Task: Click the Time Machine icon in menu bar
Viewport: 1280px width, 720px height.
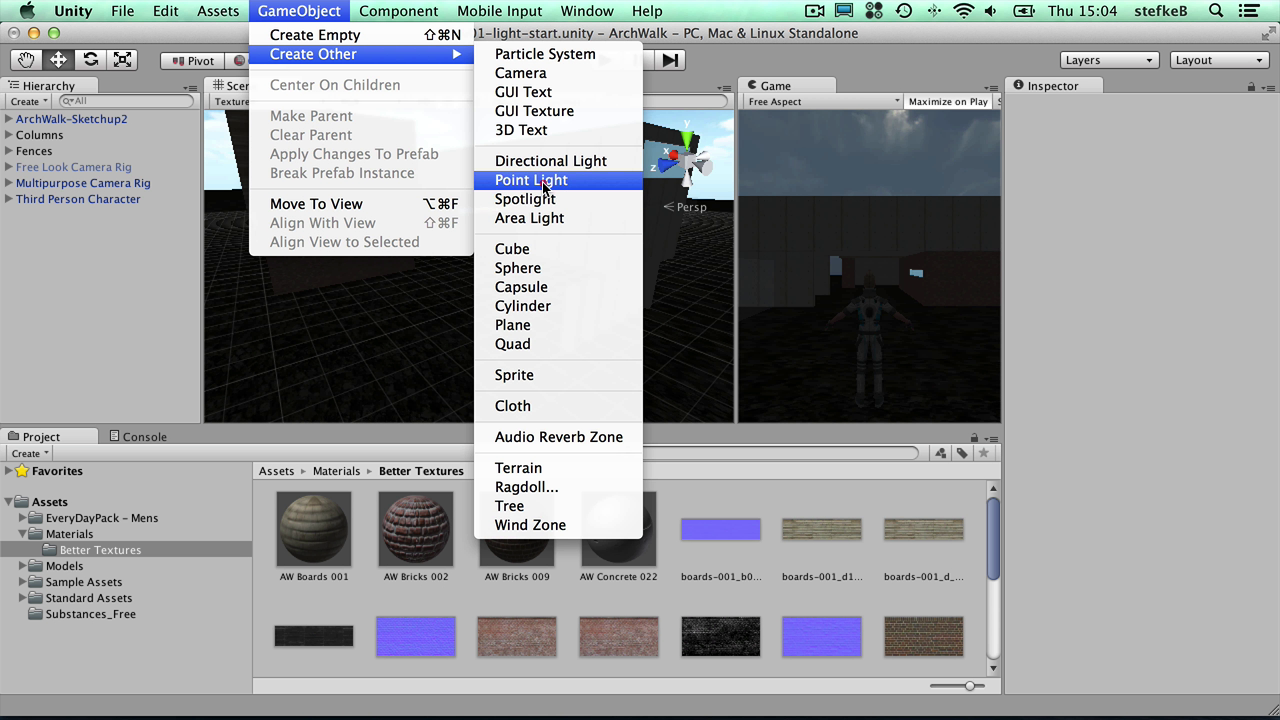Action: (x=904, y=11)
